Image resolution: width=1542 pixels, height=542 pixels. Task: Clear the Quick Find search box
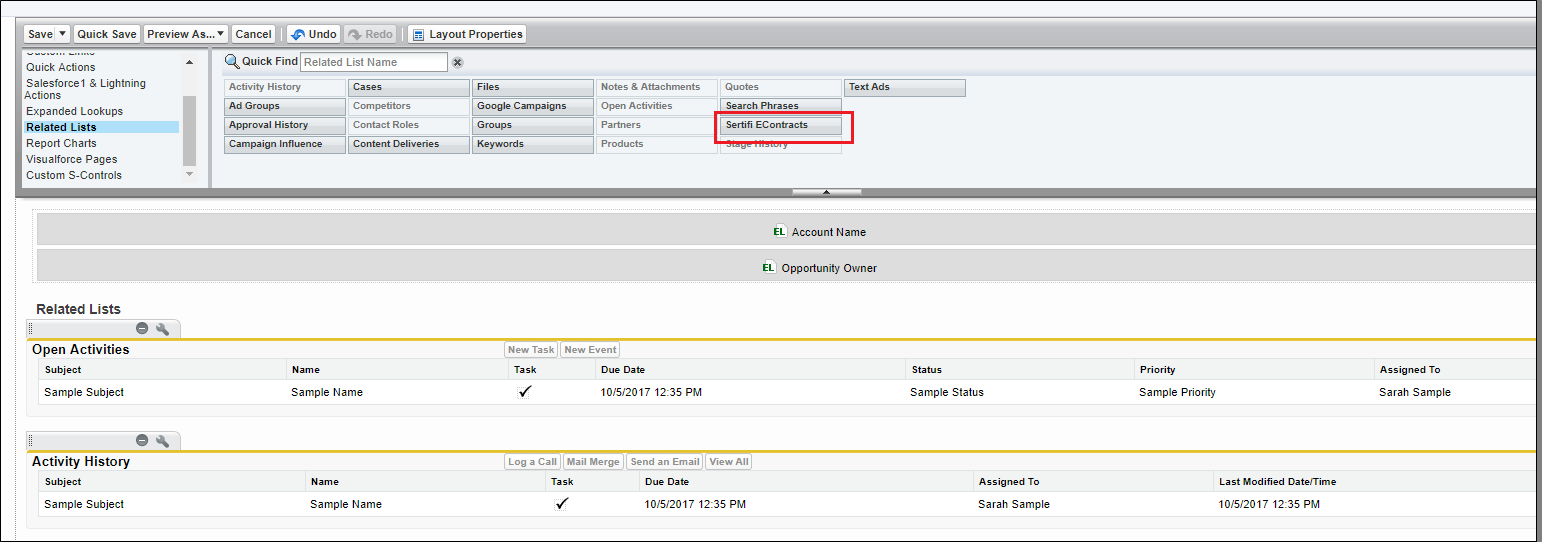point(457,62)
